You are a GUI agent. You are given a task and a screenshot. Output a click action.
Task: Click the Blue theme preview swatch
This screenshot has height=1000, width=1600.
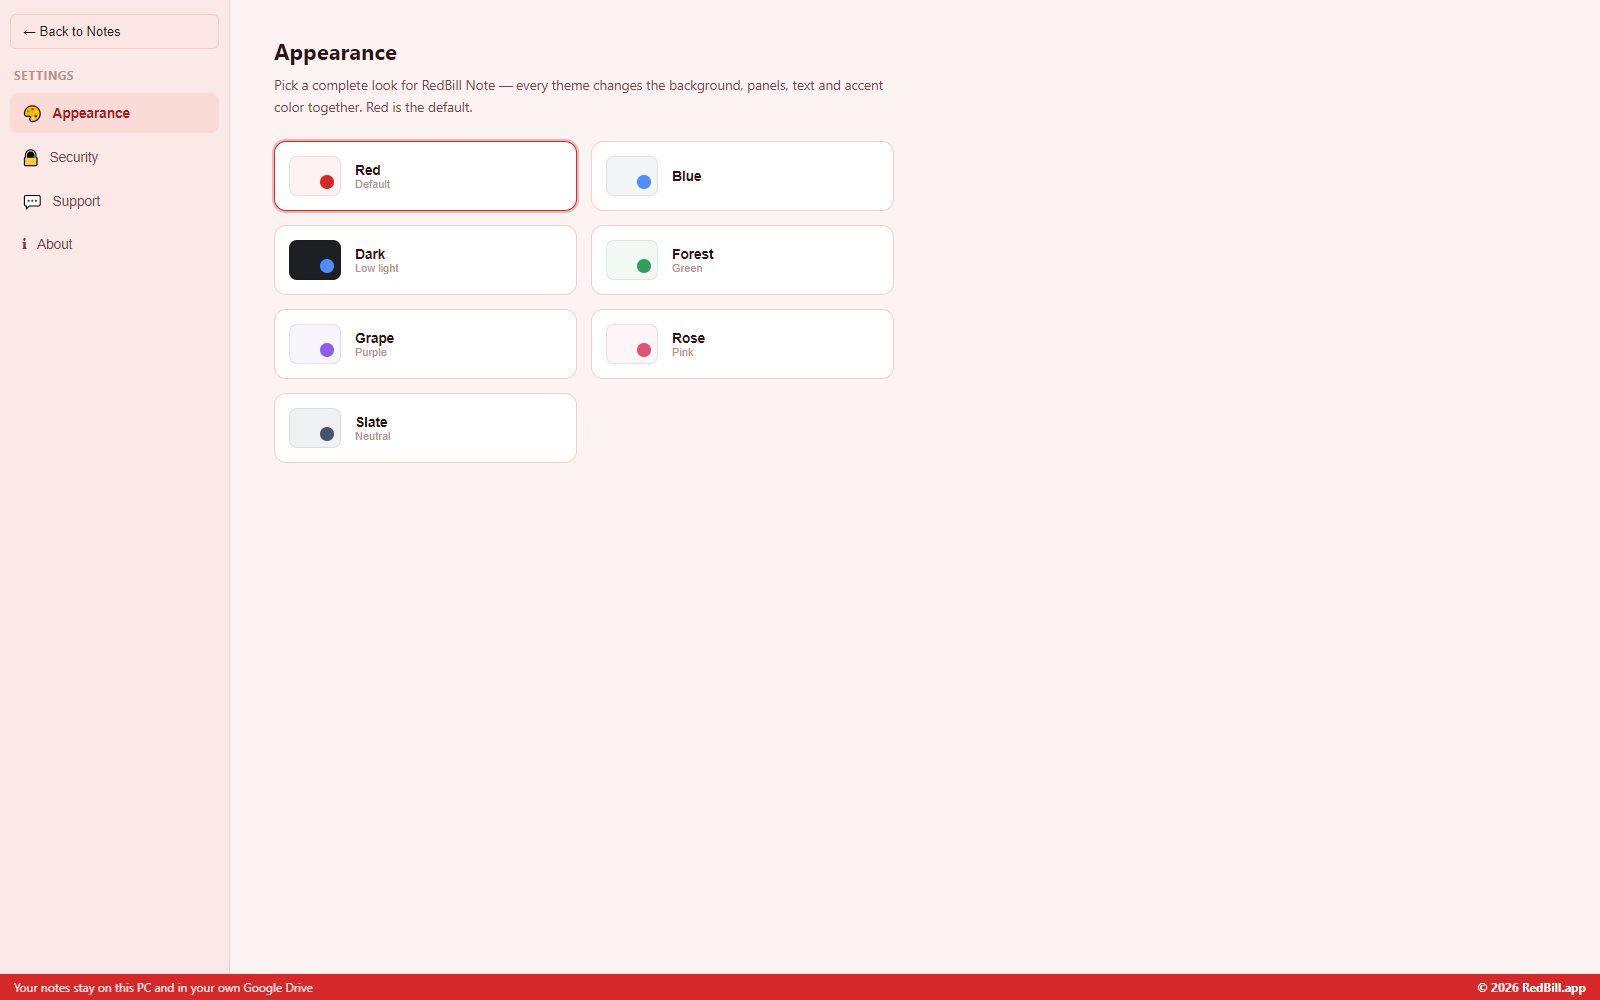coord(632,176)
